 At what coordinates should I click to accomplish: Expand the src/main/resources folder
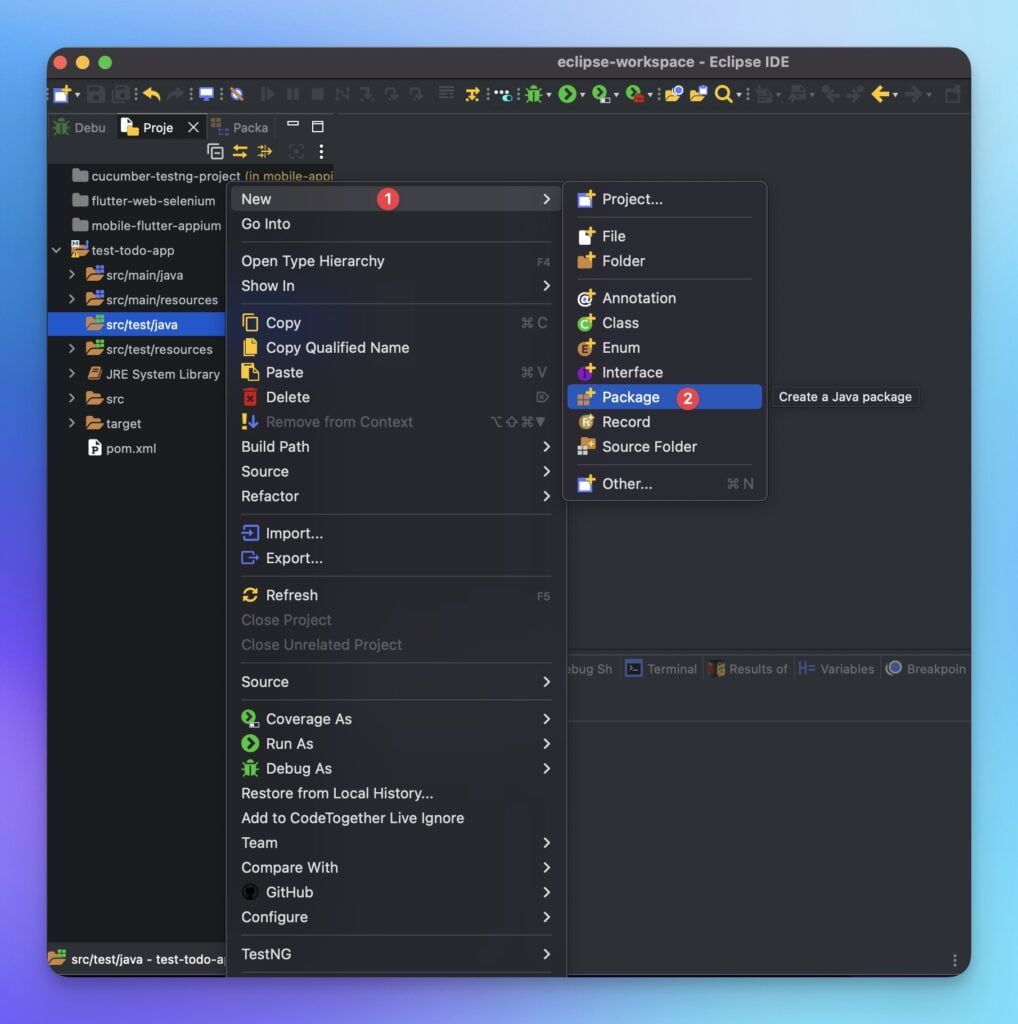click(72, 300)
